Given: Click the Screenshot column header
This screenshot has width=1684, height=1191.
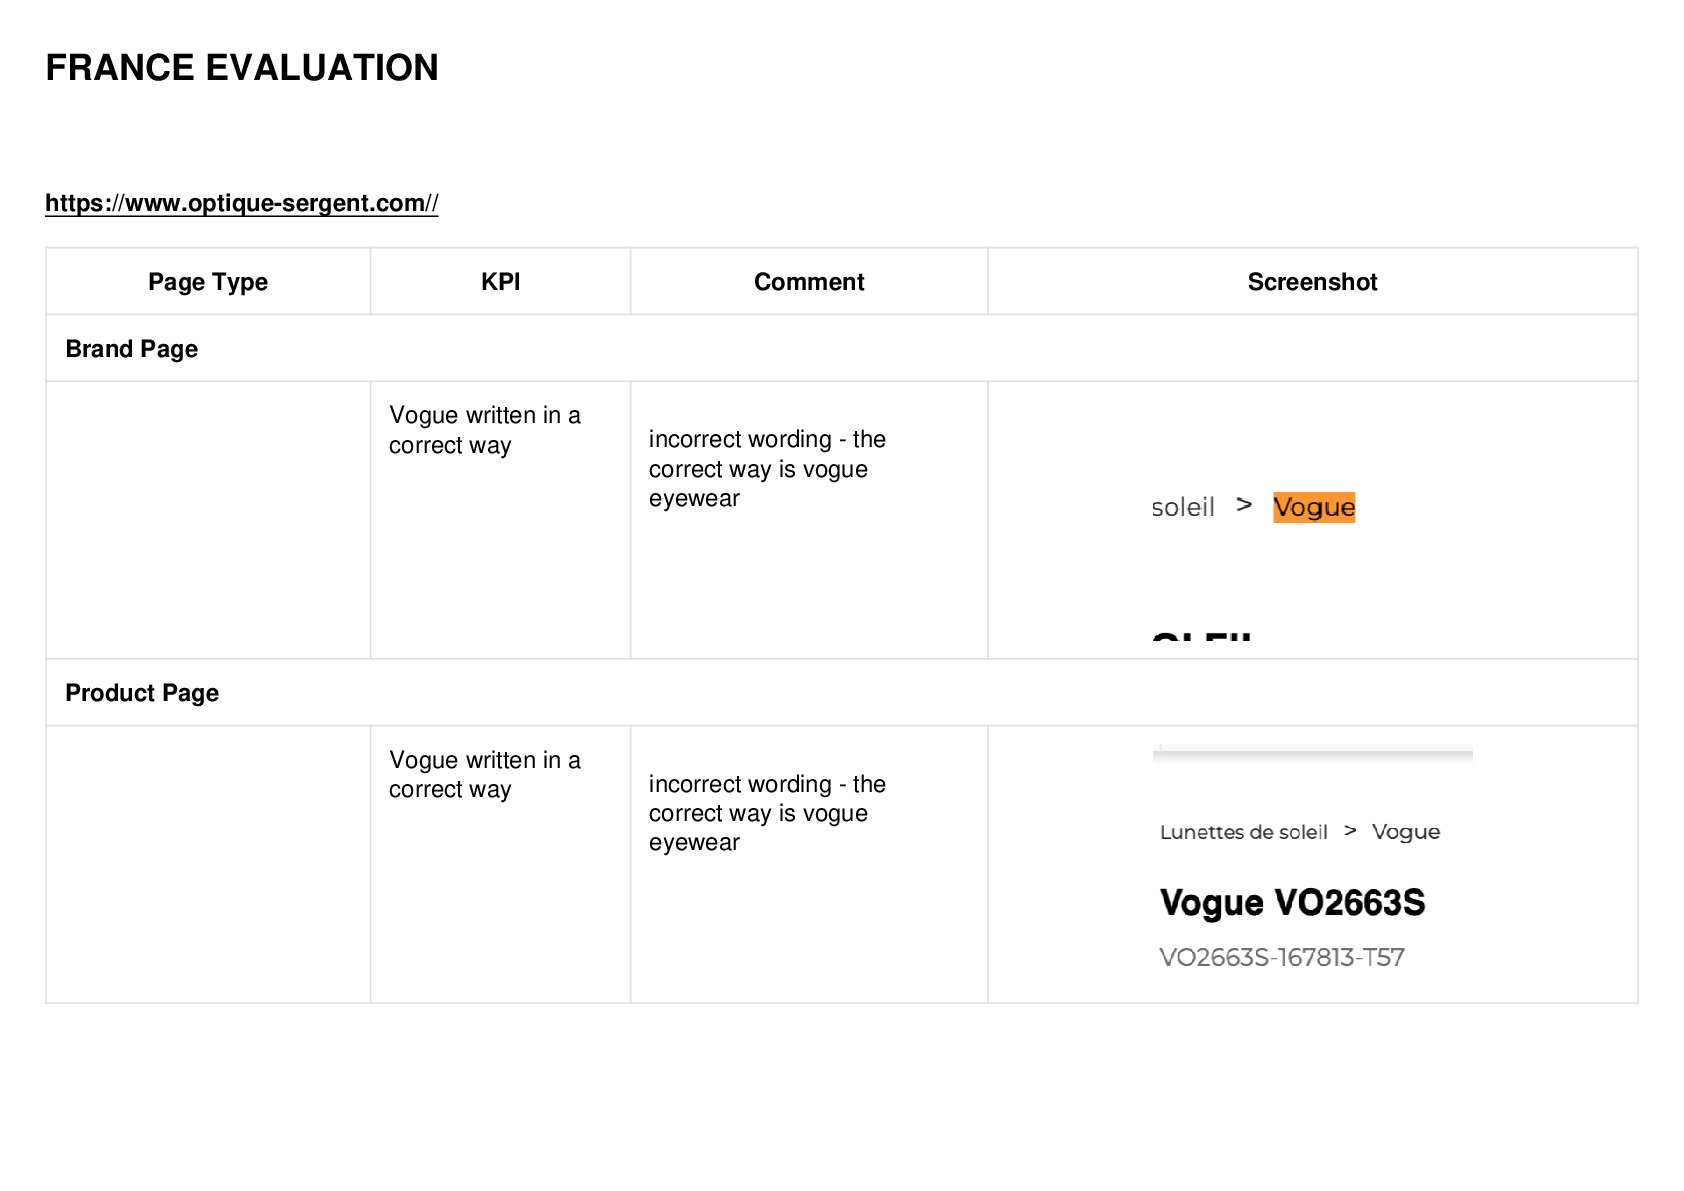Looking at the screenshot, I should (1312, 282).
